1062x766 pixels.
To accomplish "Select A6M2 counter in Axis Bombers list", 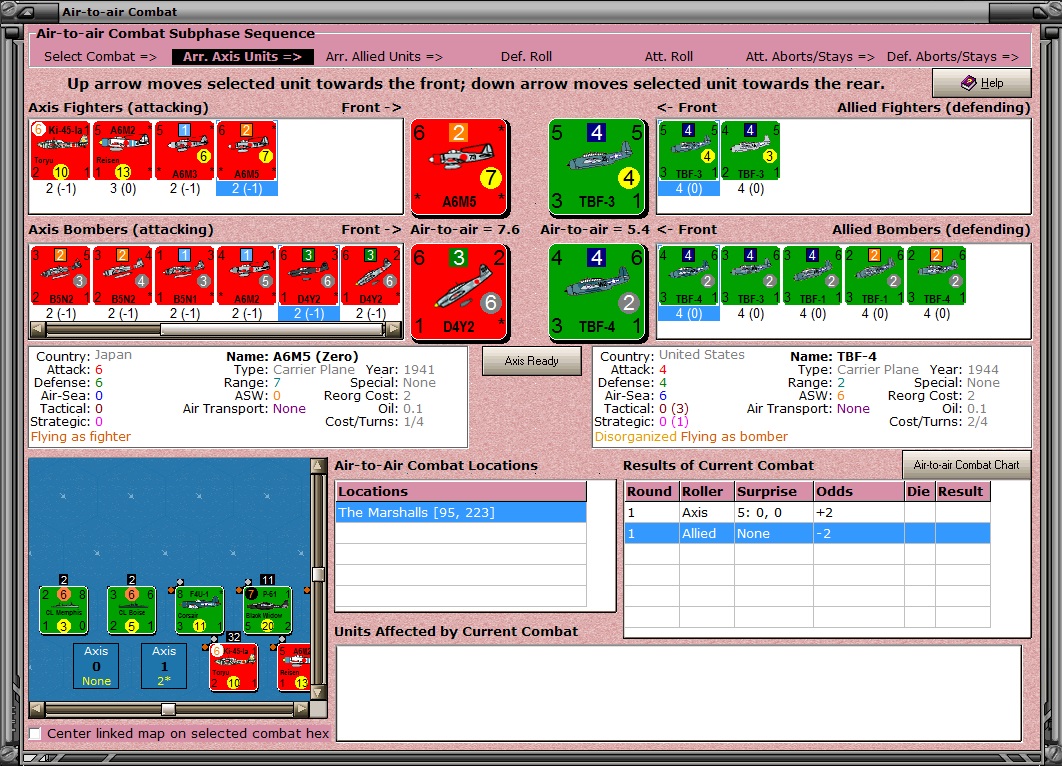I will [x=247, y=276].
